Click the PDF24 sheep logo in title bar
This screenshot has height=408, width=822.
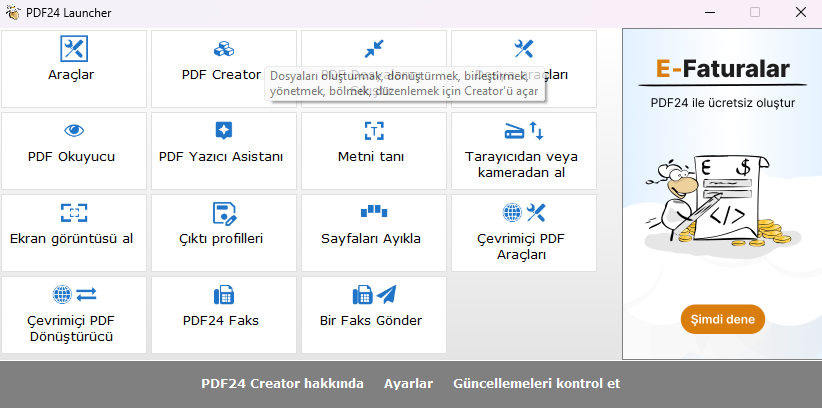[14, 12]
